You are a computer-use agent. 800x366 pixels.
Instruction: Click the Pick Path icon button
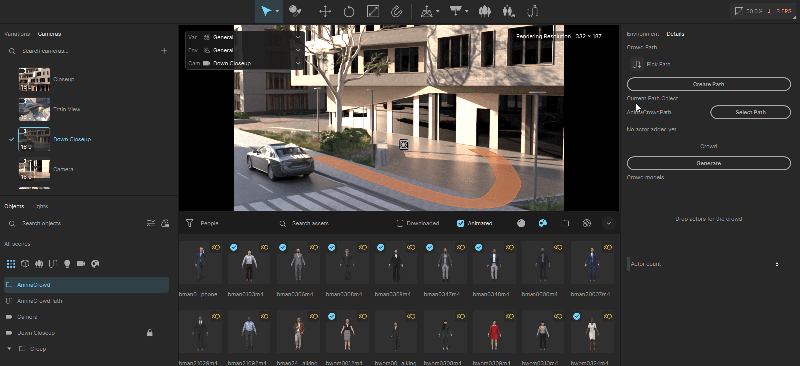pyautogui.click(x=637, y=64)
